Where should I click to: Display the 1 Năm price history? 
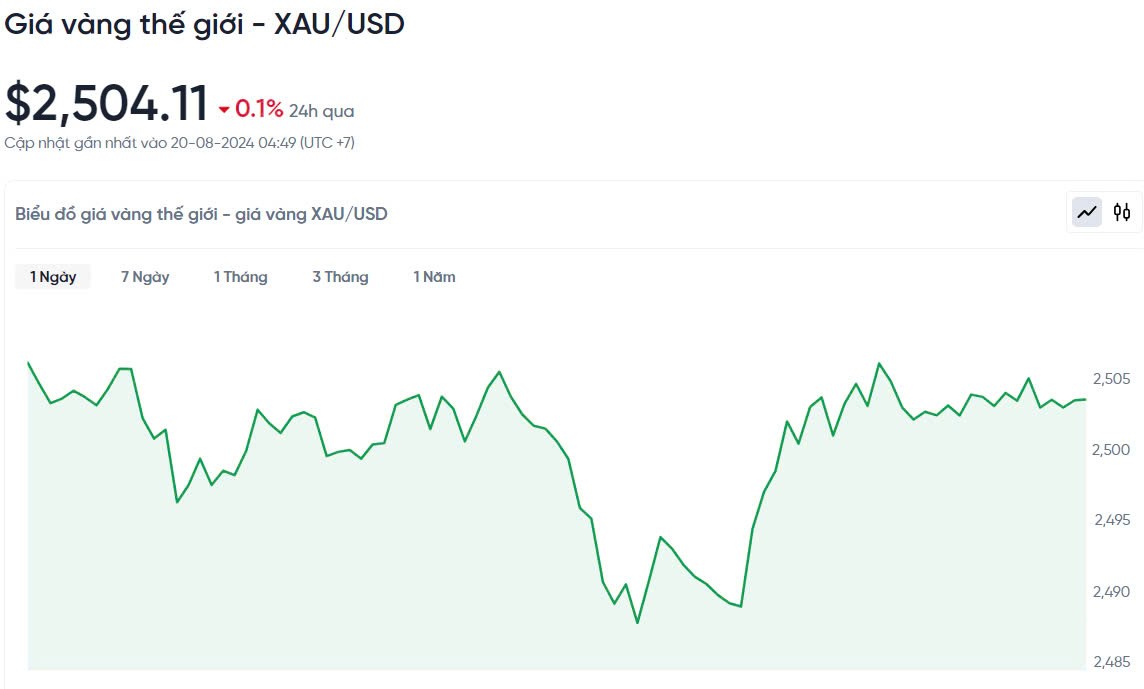pos(434,277)
